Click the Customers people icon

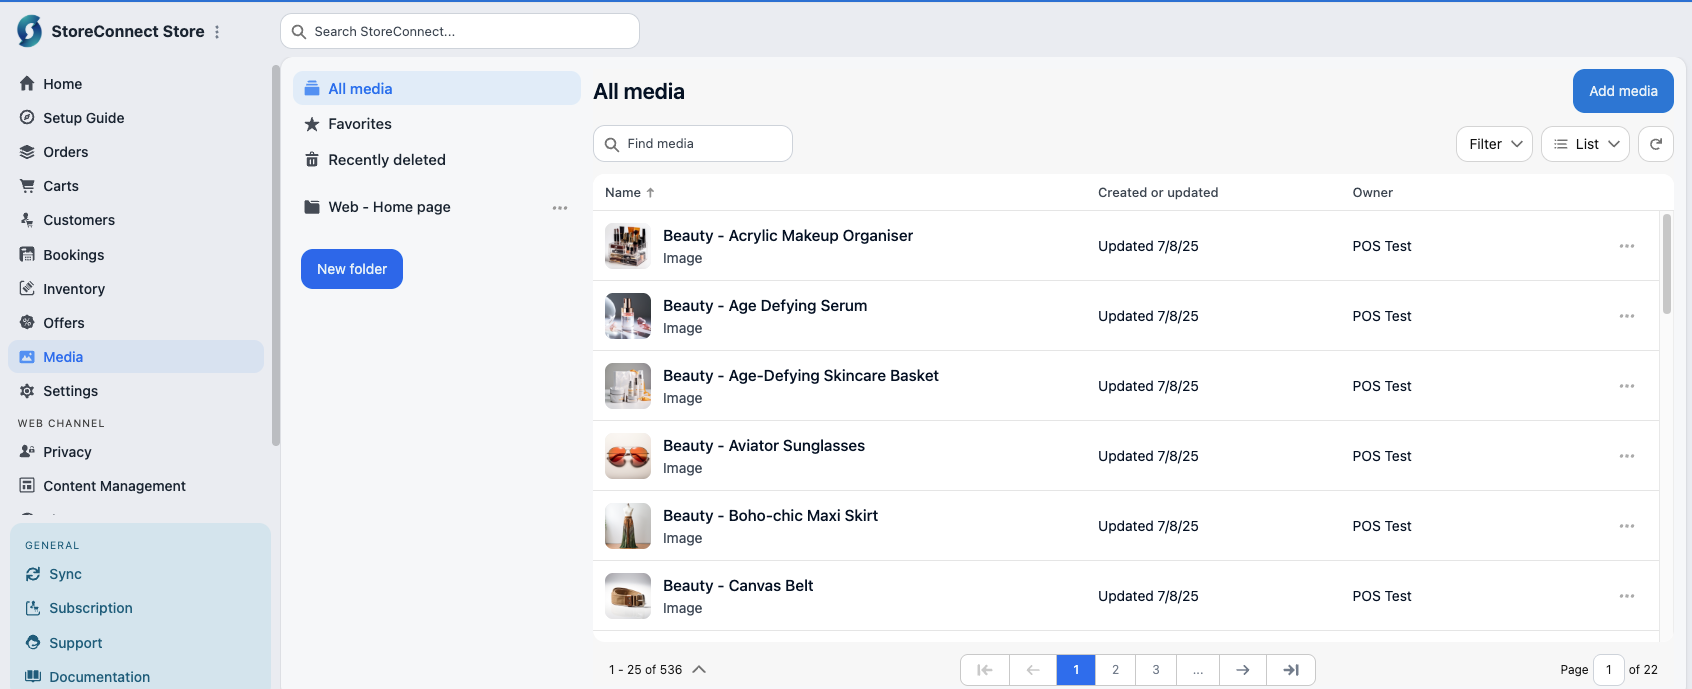[27, 220]
